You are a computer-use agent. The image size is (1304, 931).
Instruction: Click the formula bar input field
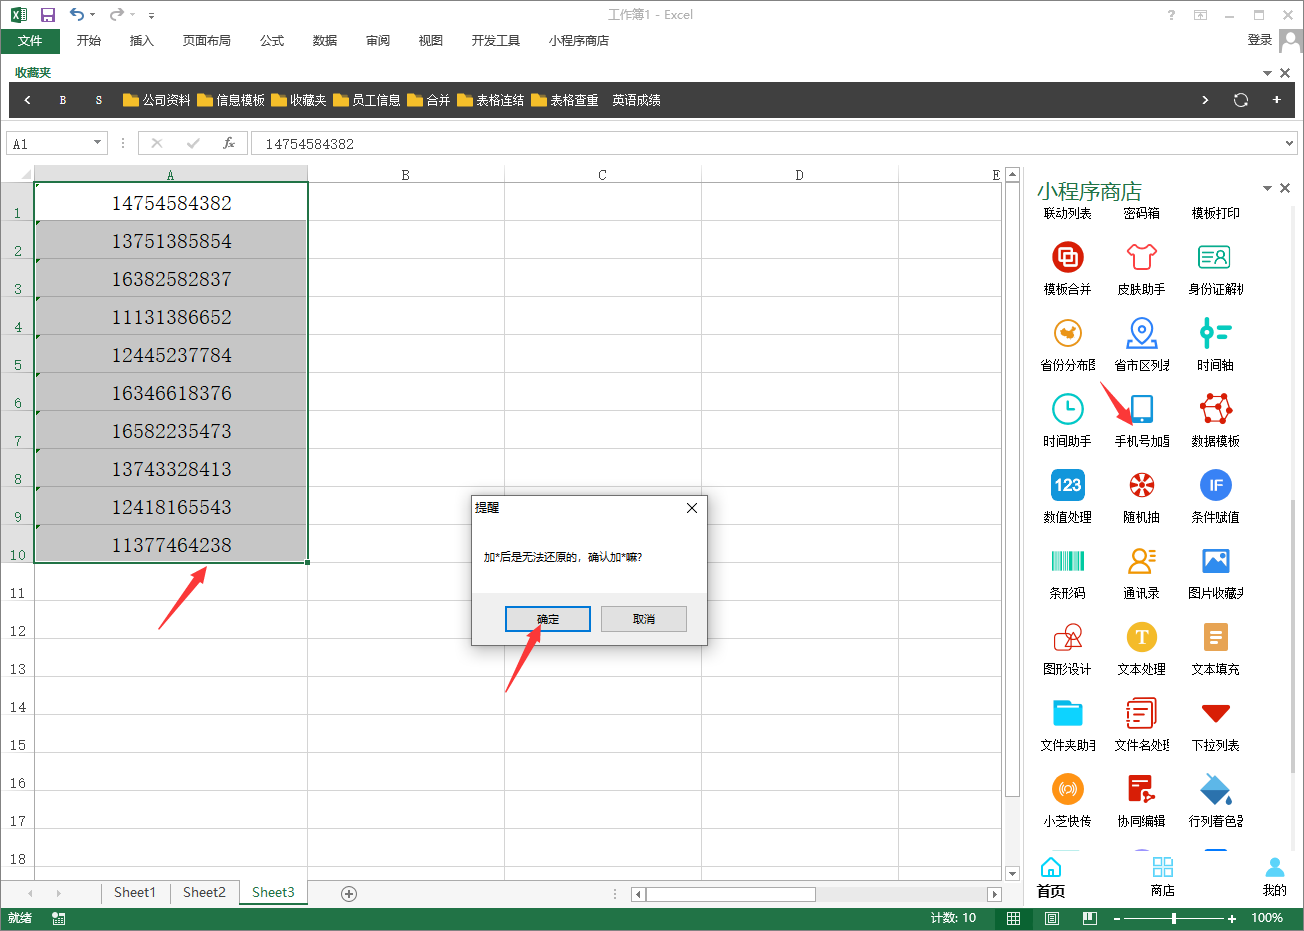(774, 144)
